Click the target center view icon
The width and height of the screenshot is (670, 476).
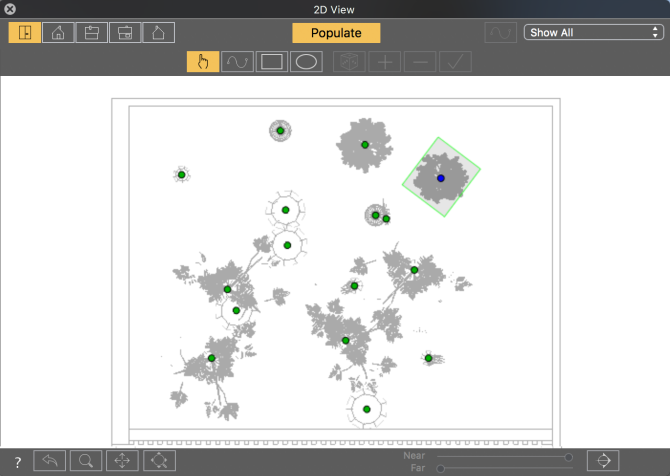603,461
